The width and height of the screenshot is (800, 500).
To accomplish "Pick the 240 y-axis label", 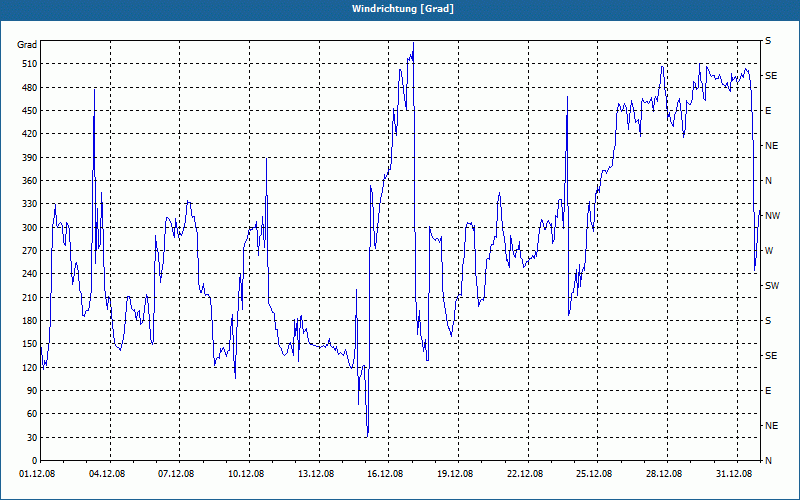I will point(30,274).
